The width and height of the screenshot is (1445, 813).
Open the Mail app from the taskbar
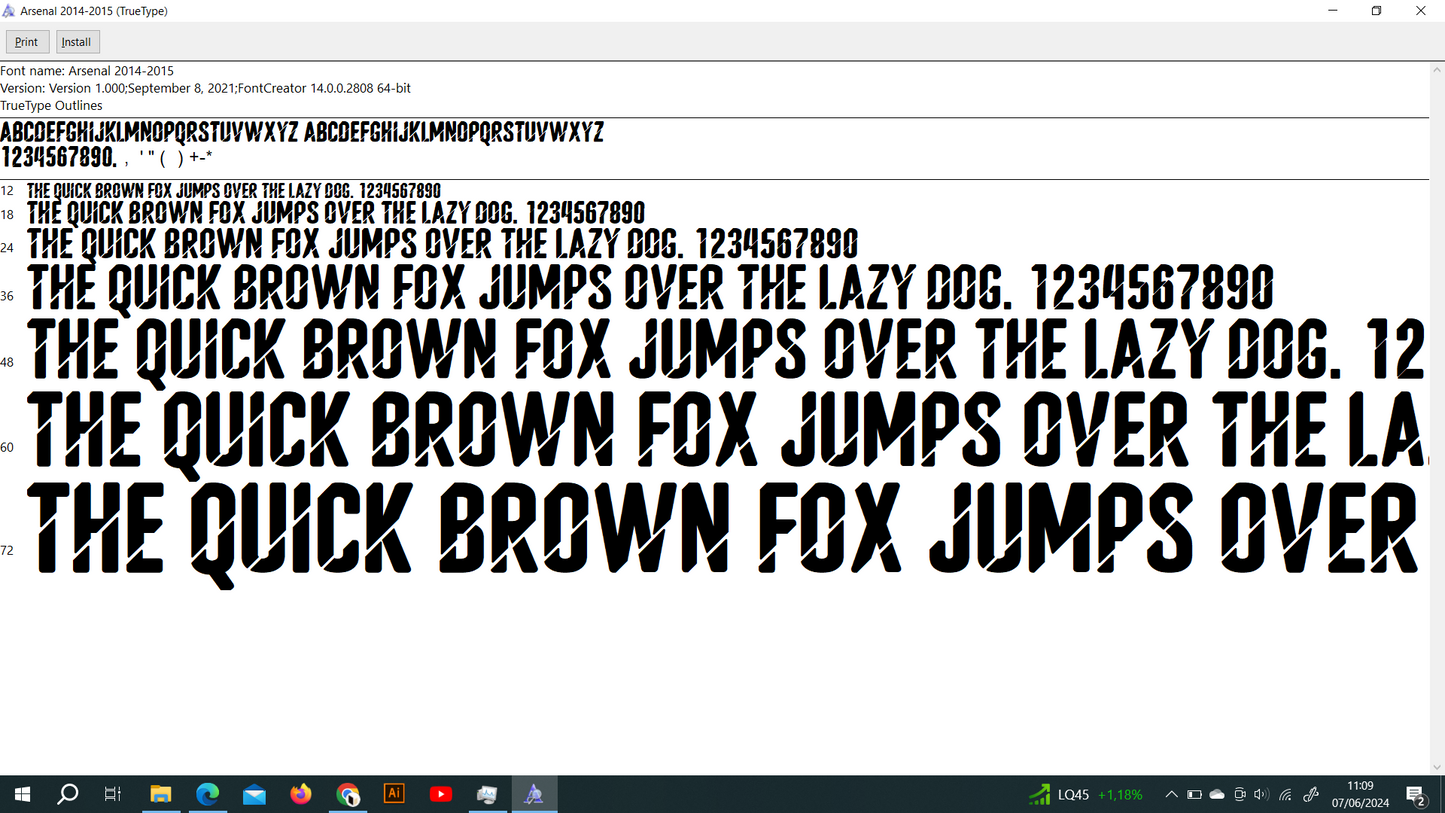[254, 793]
